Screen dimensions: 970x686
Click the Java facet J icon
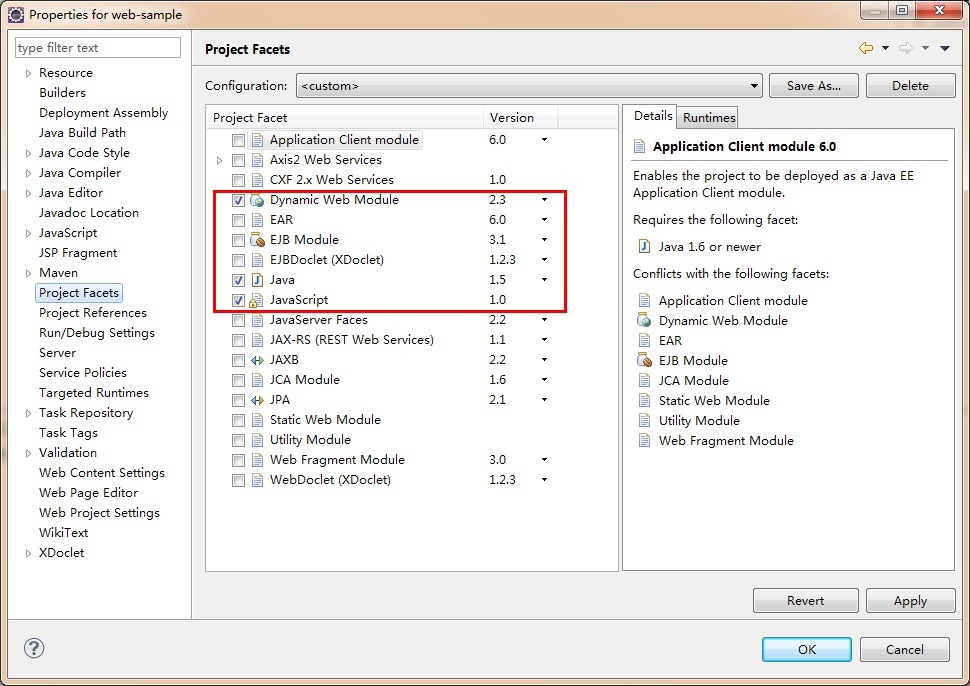[x=257, y=280]
